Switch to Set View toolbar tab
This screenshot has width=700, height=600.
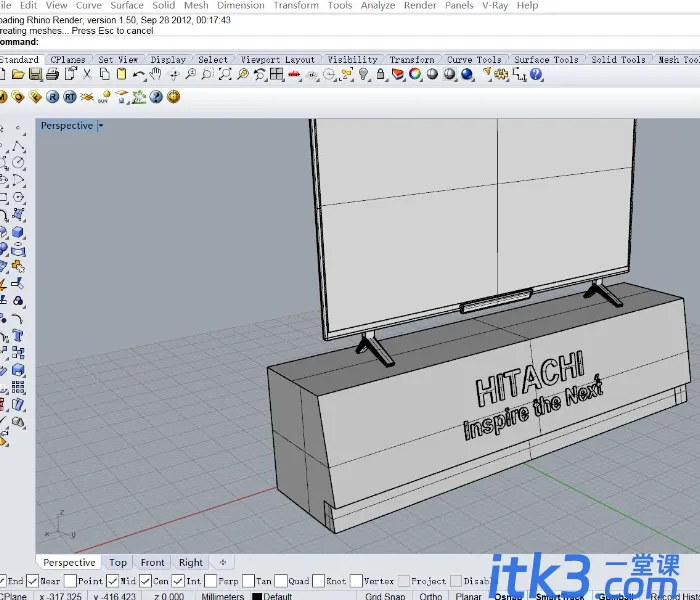click(x=118, y=60)
